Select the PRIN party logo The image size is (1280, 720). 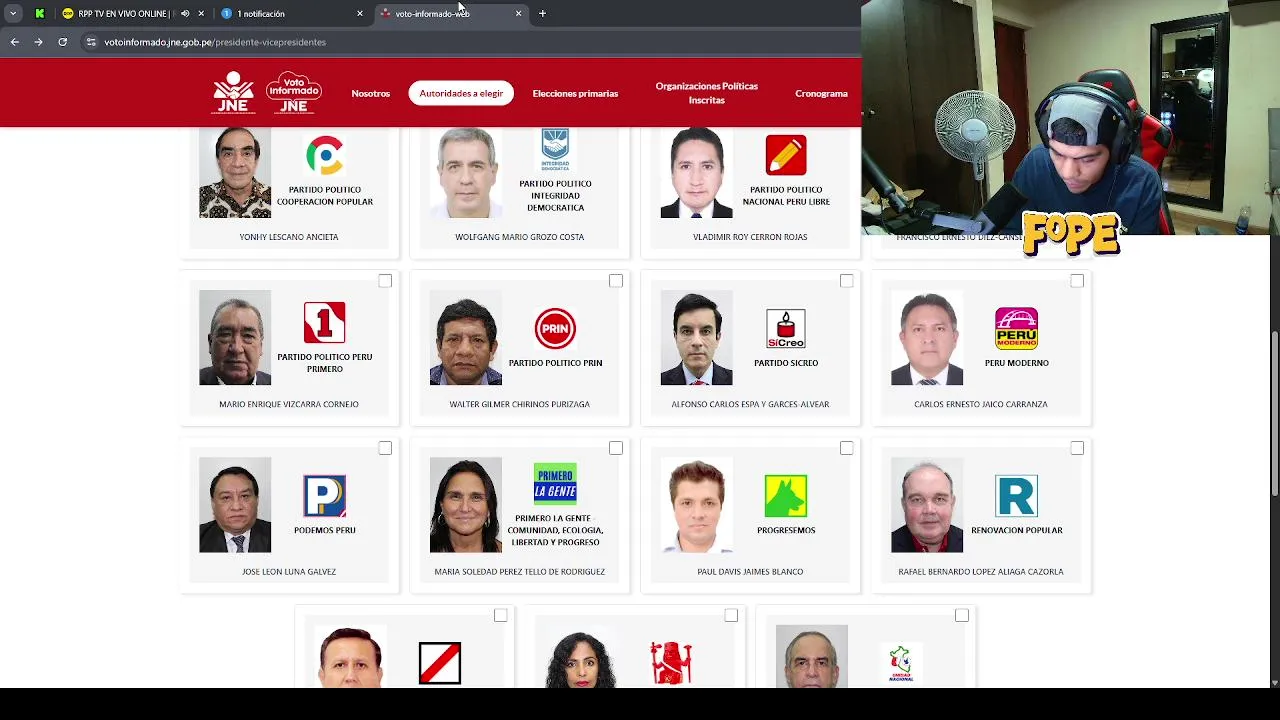[555, 328]
